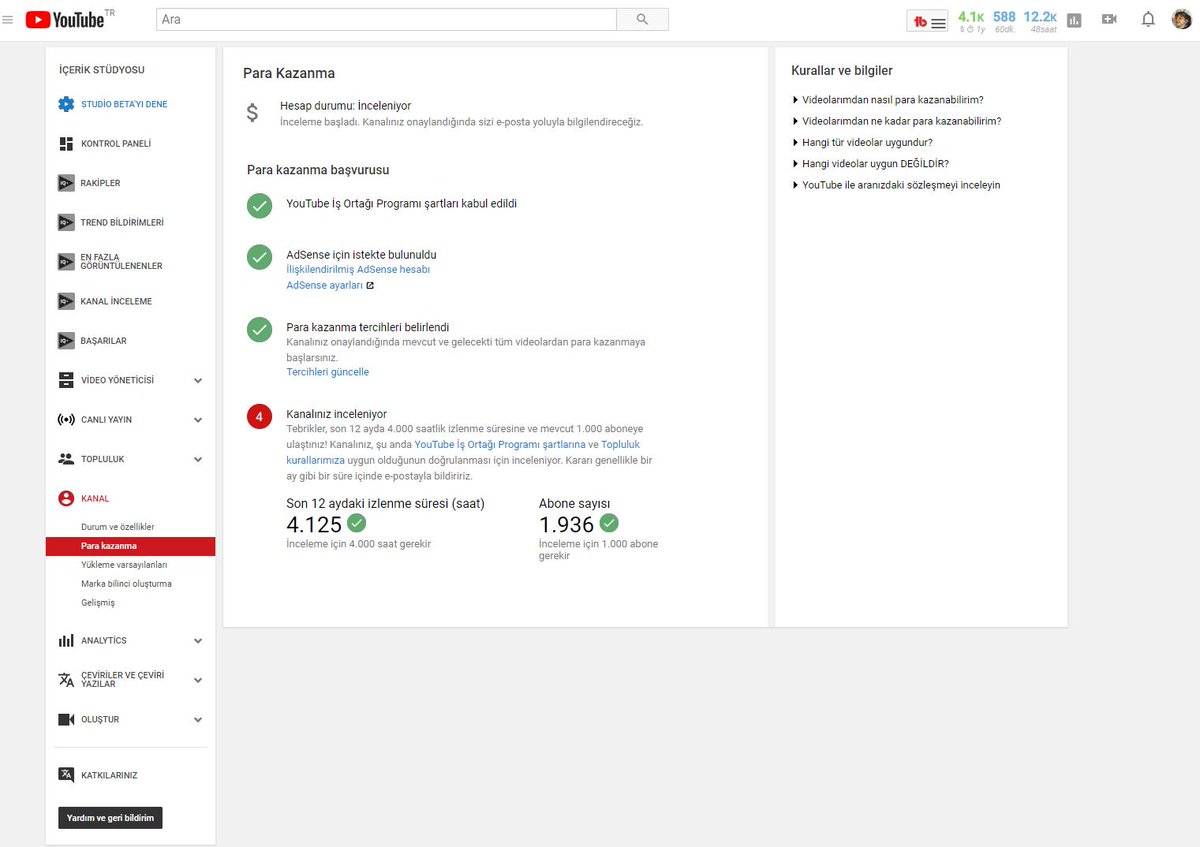The height and width of the screenshot is (847, 1200).
Task: Open the AdSense ayarları link
Action: pos(324,285)
